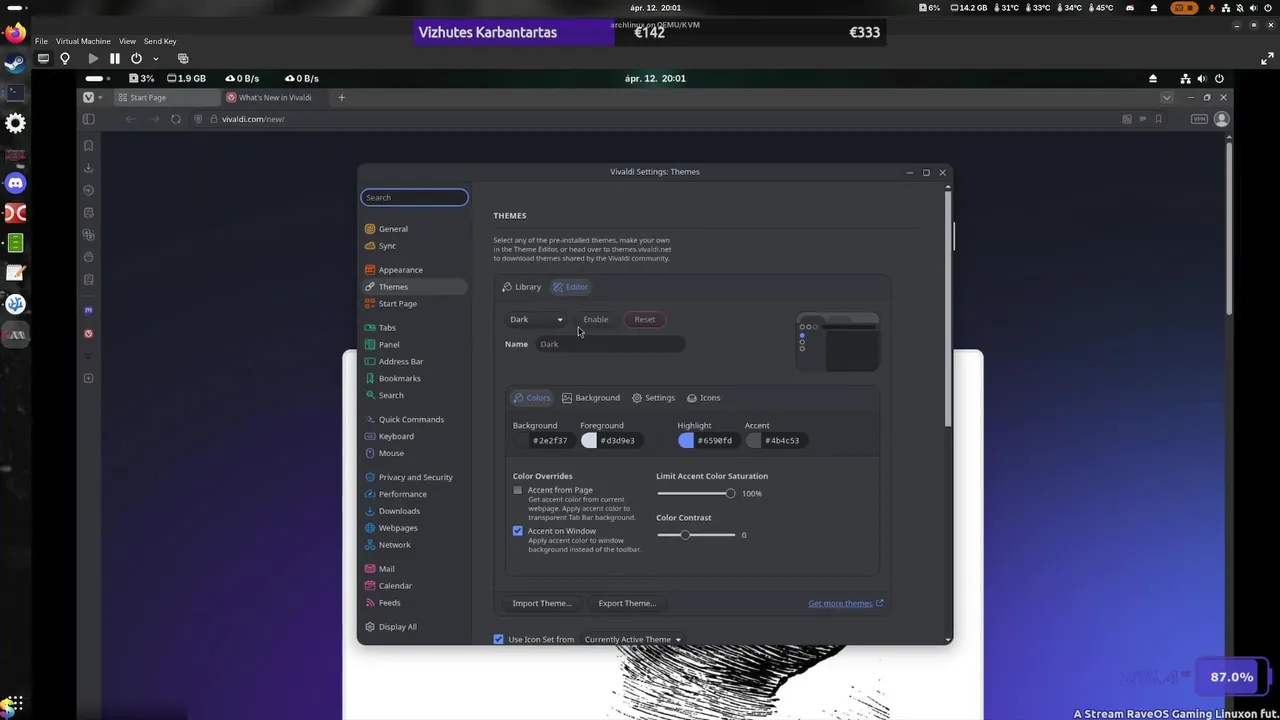Open a new tab with the plus button
The image size is (1280, 720).
pos(341,97)
